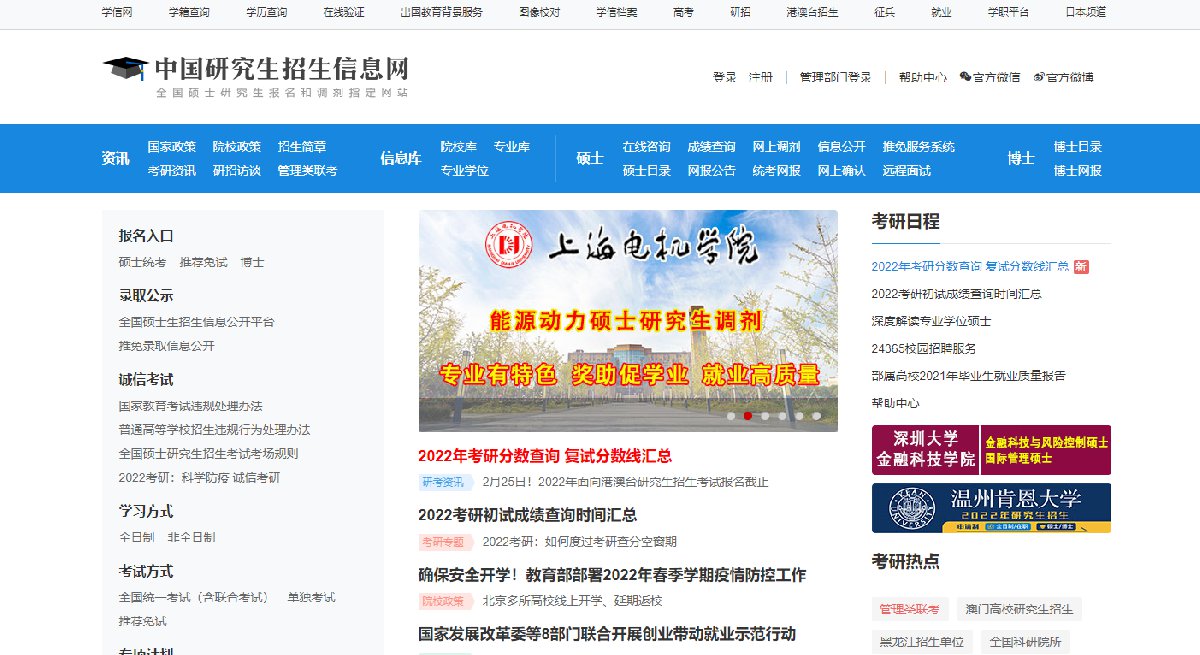
Task: Open 深度解读专业学位硕士 in 考研日程
Action: click(x=932, y=321)
